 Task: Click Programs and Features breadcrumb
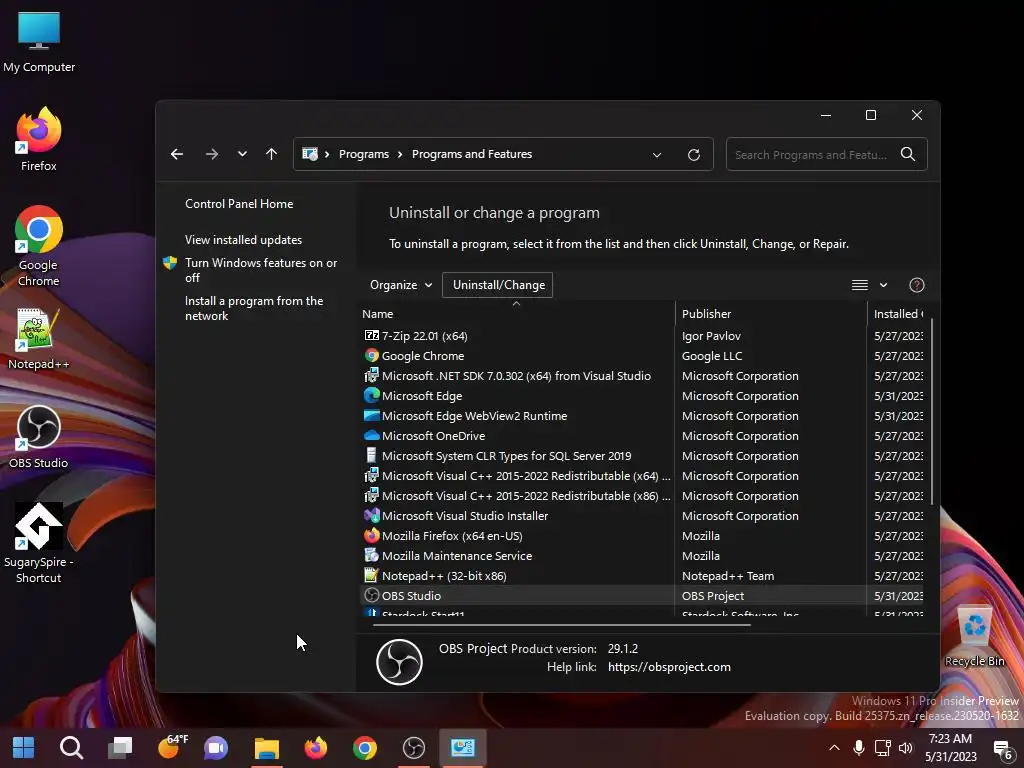472,154
